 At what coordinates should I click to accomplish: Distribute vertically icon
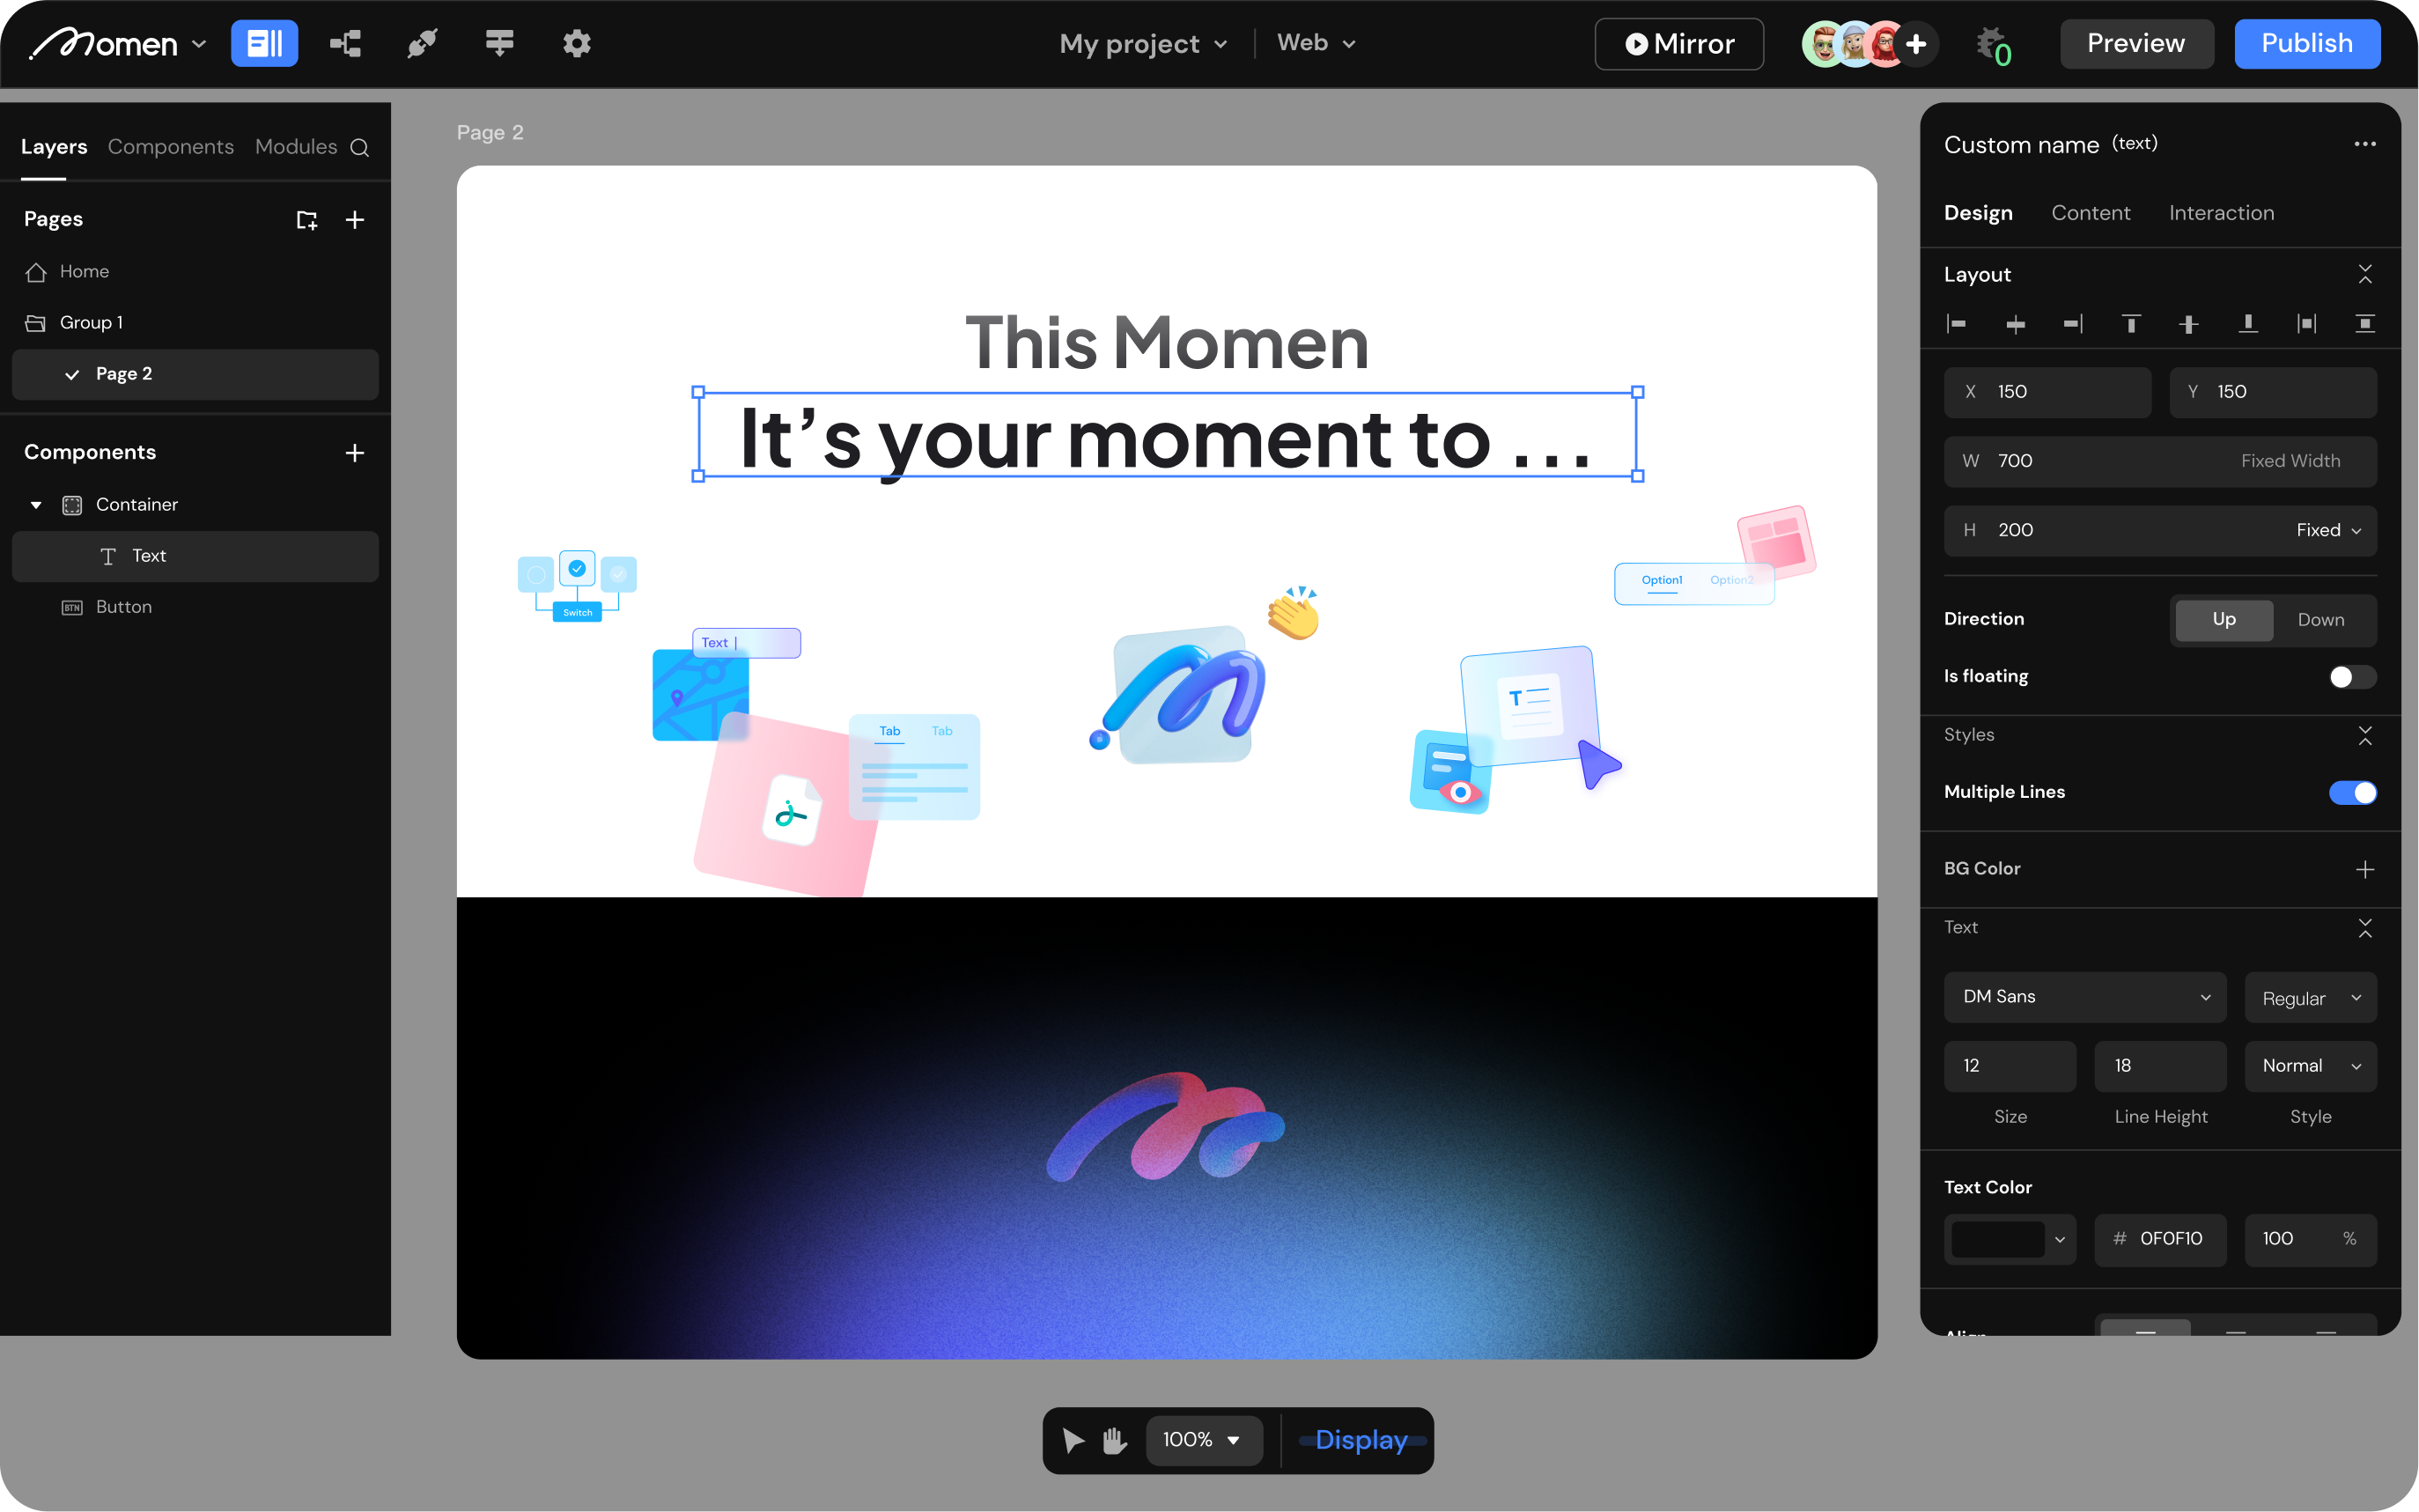pos(2365,324)
